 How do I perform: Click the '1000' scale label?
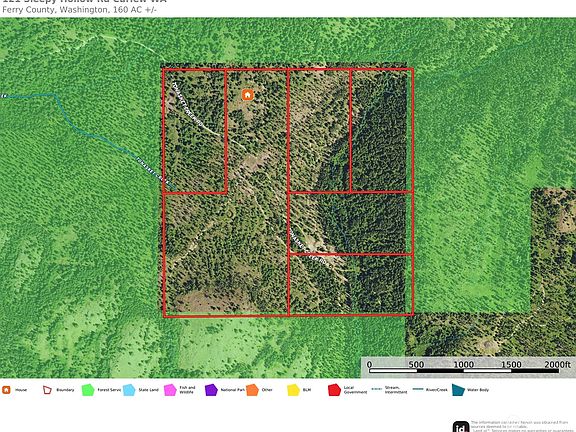click(x=464, y=364)
